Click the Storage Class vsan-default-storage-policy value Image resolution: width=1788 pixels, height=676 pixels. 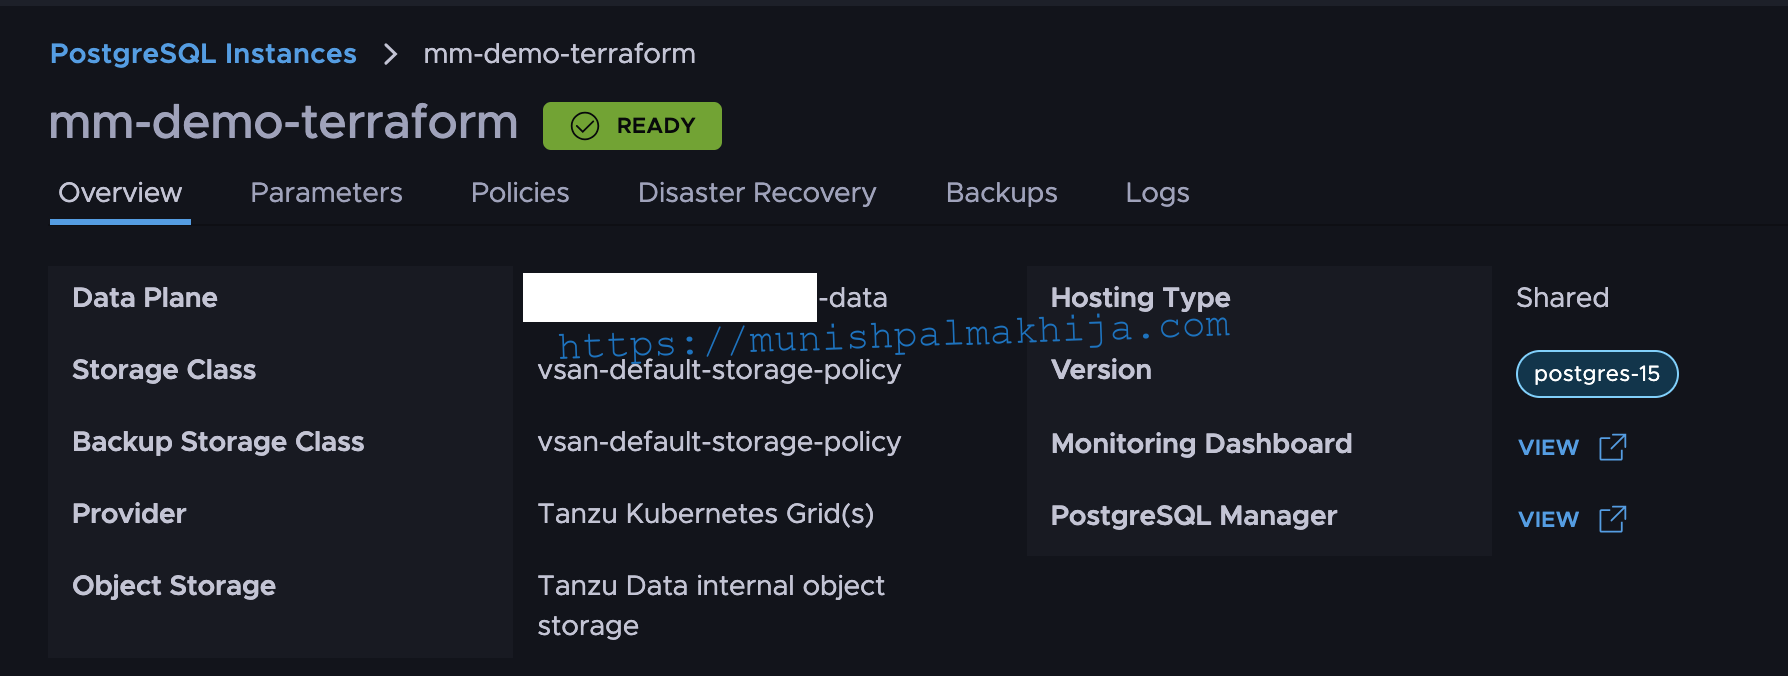[719, 370]
